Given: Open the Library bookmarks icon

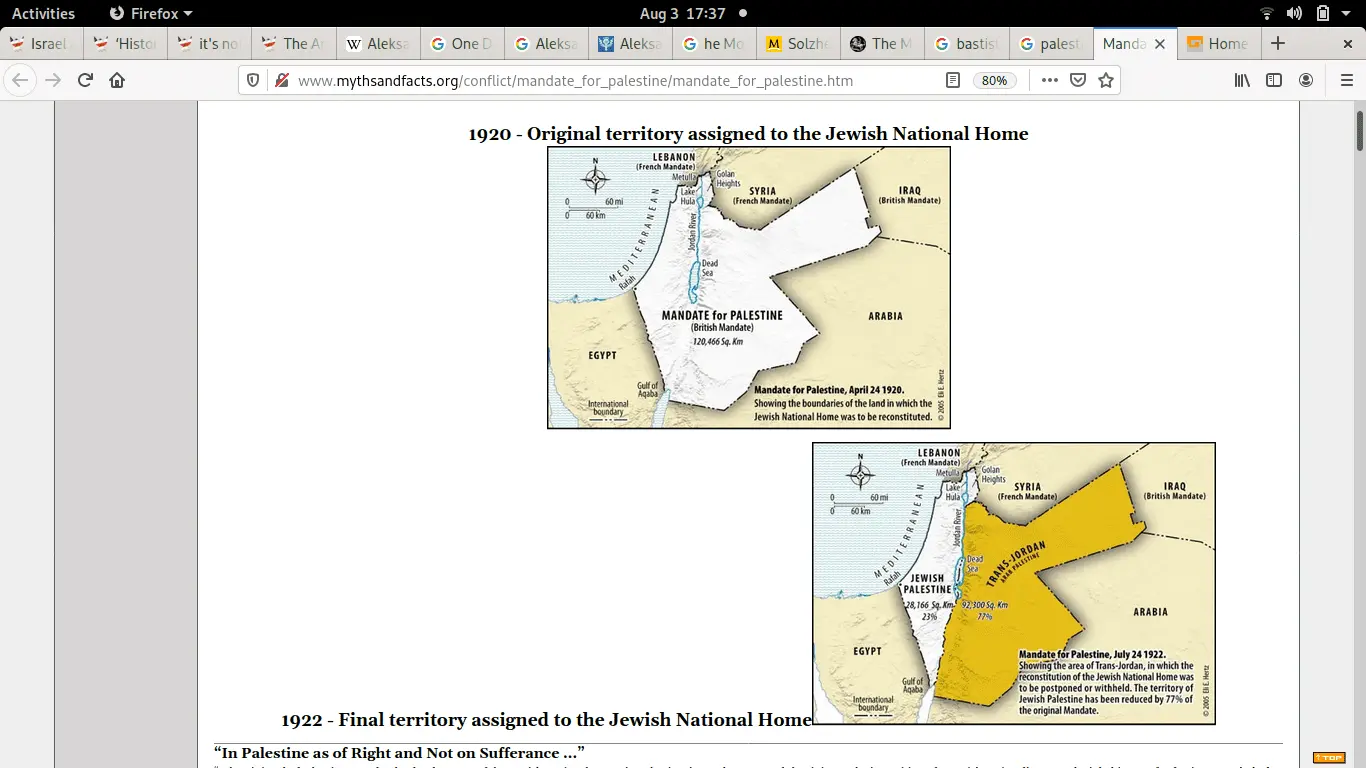Looking at the screenshot, I should [1242, 80].
